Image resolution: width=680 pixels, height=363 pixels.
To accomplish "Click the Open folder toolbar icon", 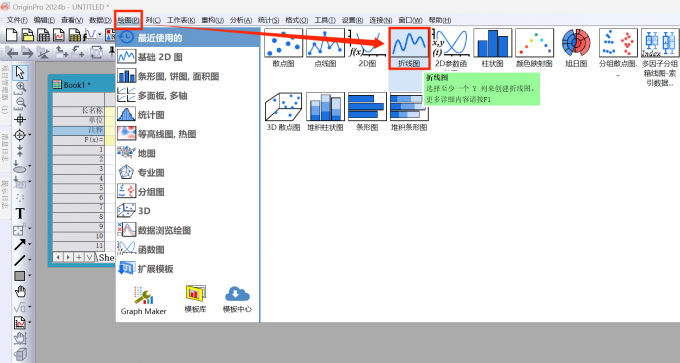I will click(x=28, y=35).
